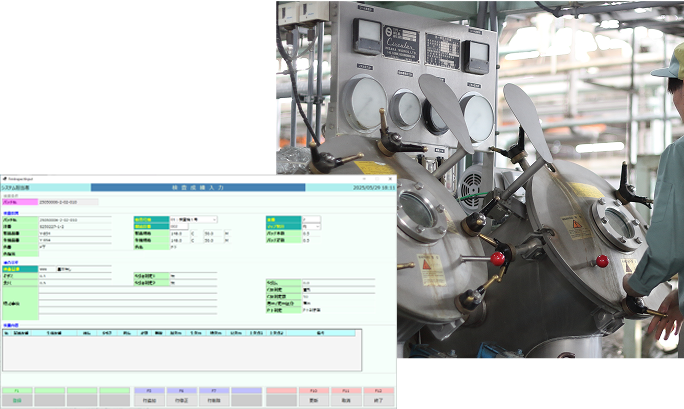This screenshot has width=684, height=409.
Task: Click the F12 終了 button
Action: (x=378, y=397)
